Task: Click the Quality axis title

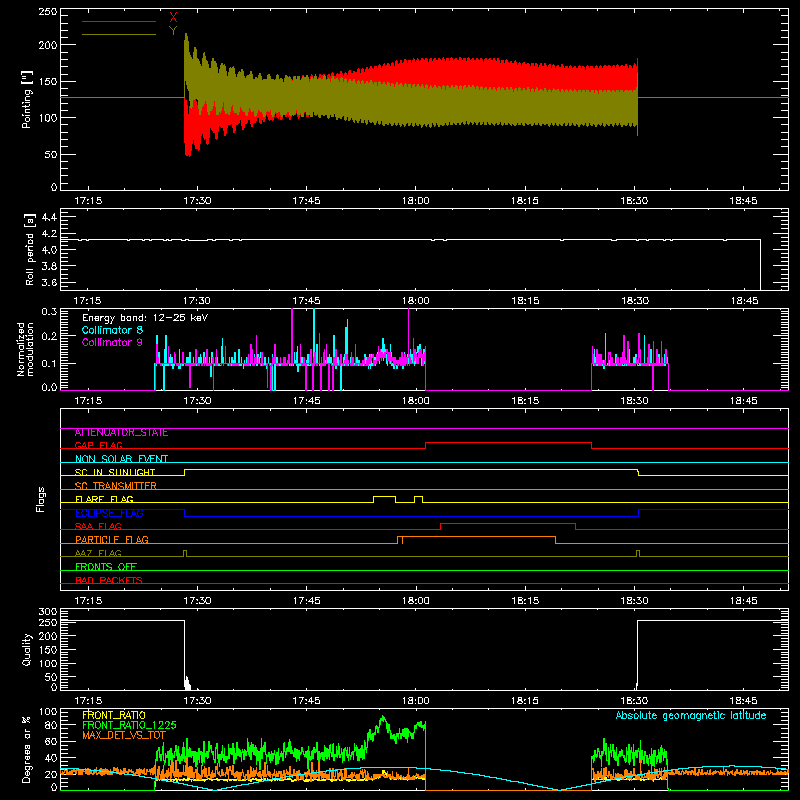Action: pyautogui.click(x=27, y=649)
